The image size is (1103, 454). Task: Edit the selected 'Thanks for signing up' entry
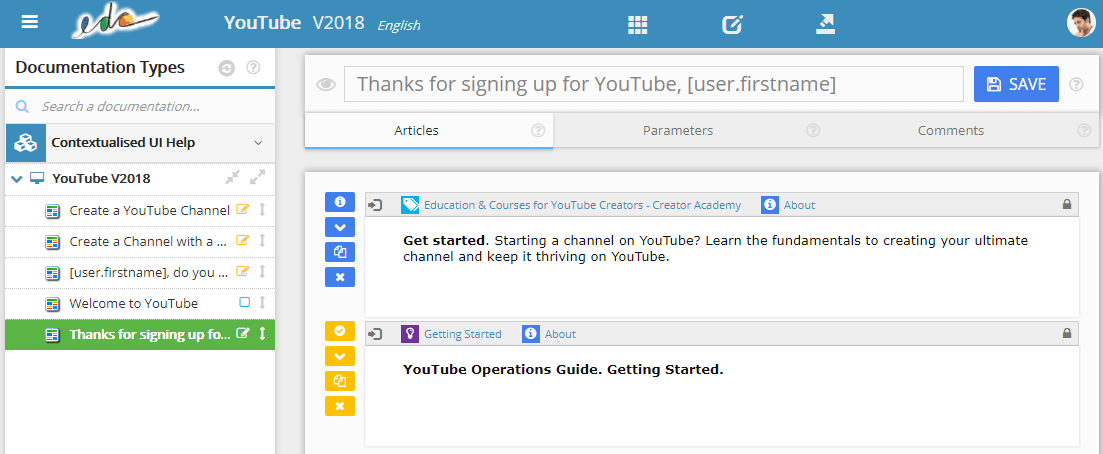pyautogui.click(x=243, y=334)
